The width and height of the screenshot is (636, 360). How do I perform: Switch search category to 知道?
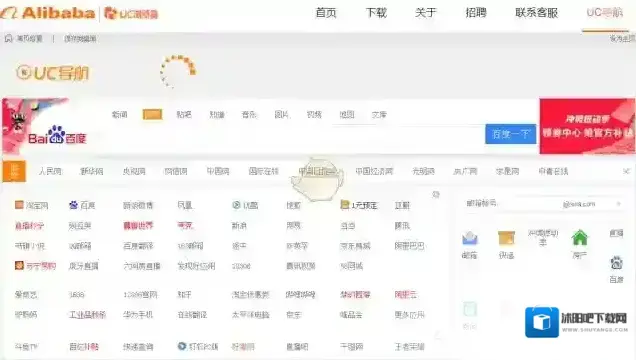pos(217,115)
